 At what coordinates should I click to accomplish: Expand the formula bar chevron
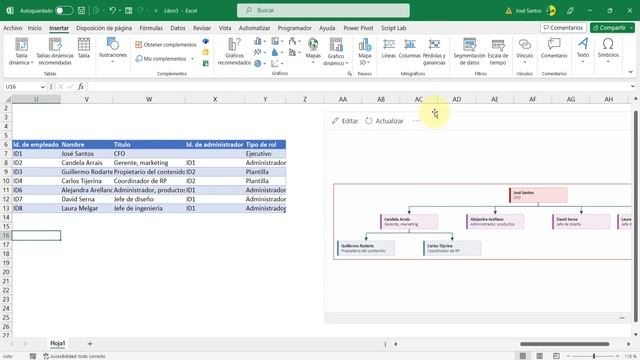632,87
